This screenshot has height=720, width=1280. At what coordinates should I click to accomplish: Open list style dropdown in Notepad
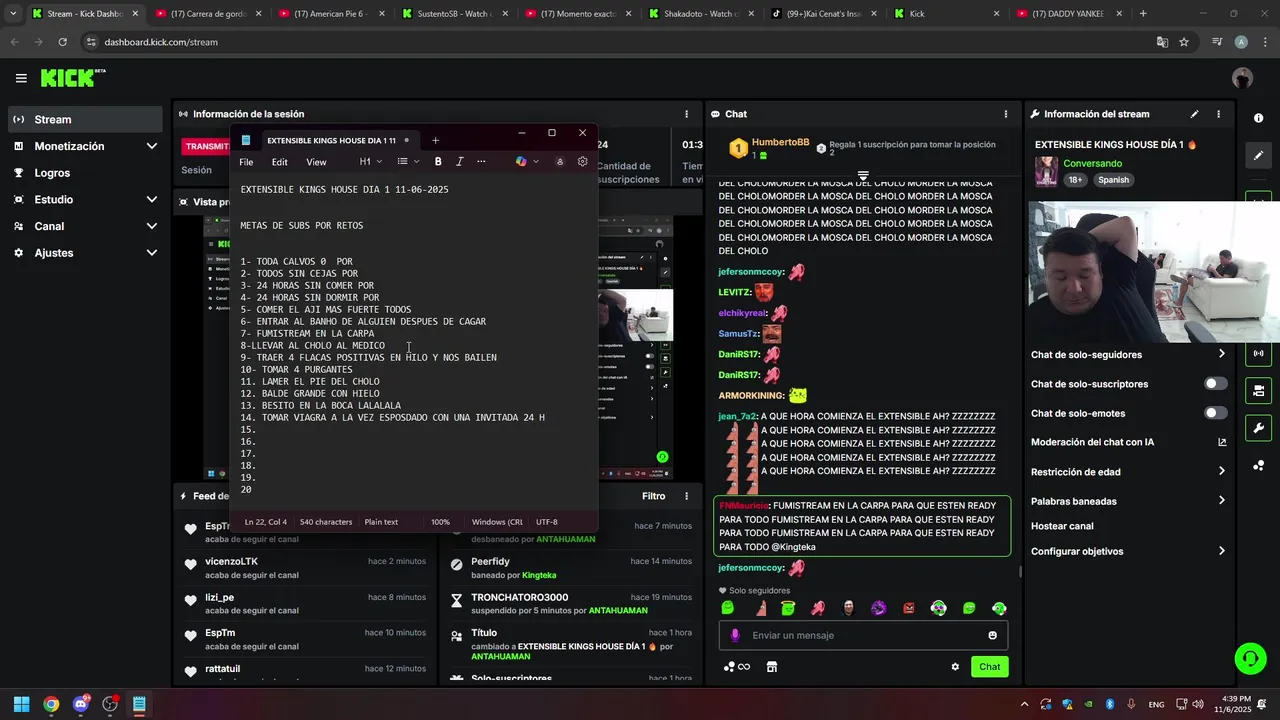pos(408,161)
